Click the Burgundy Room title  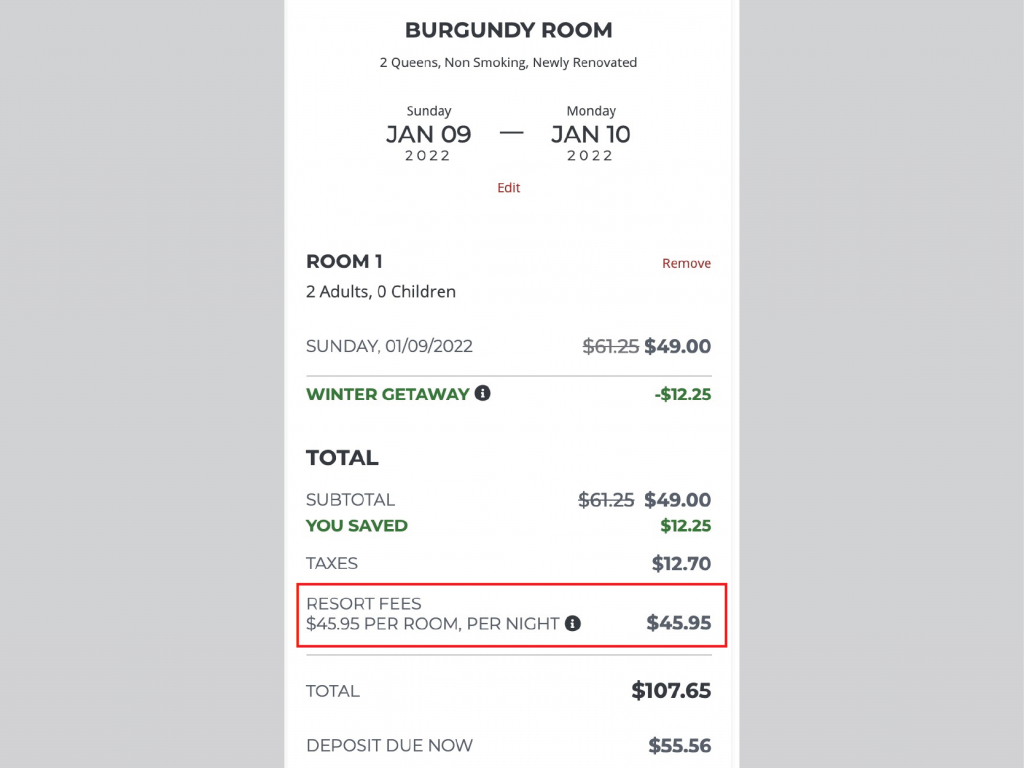click(509, 30)
